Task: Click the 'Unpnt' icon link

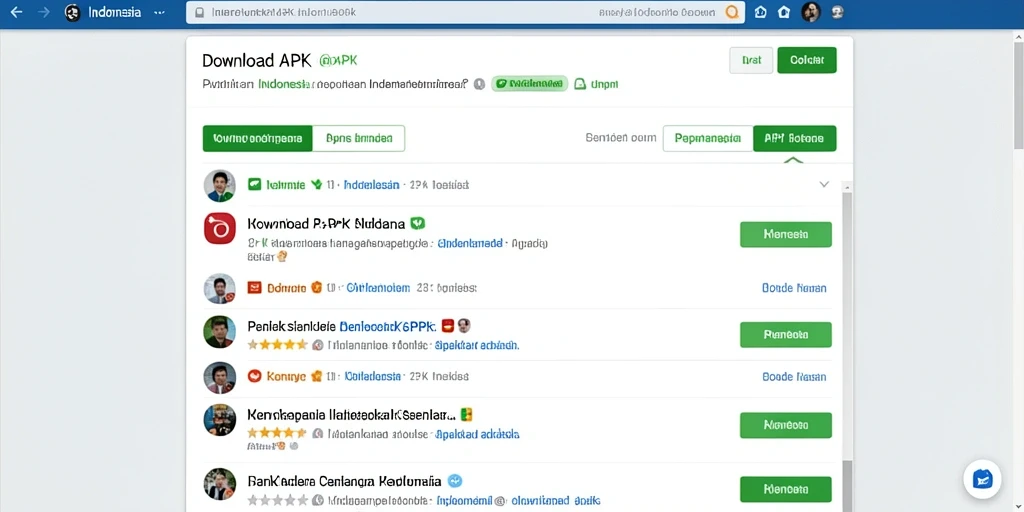Action: click(596, 84)
